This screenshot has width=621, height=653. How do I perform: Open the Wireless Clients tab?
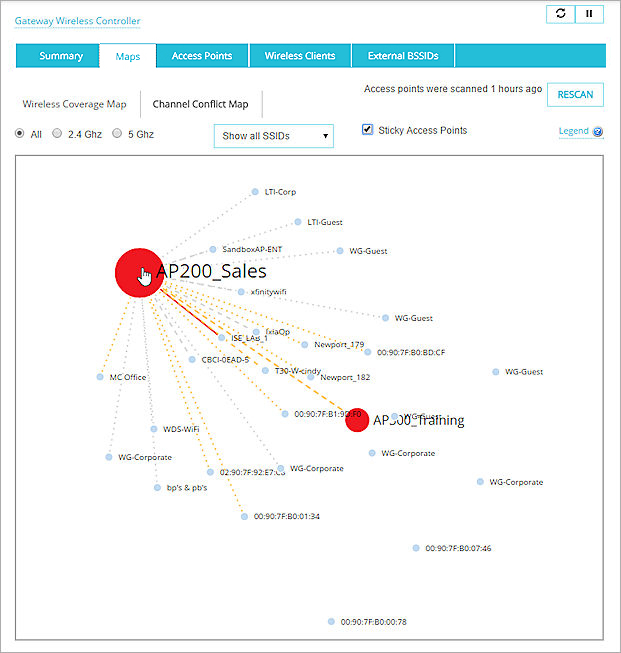tap(300, 56)
